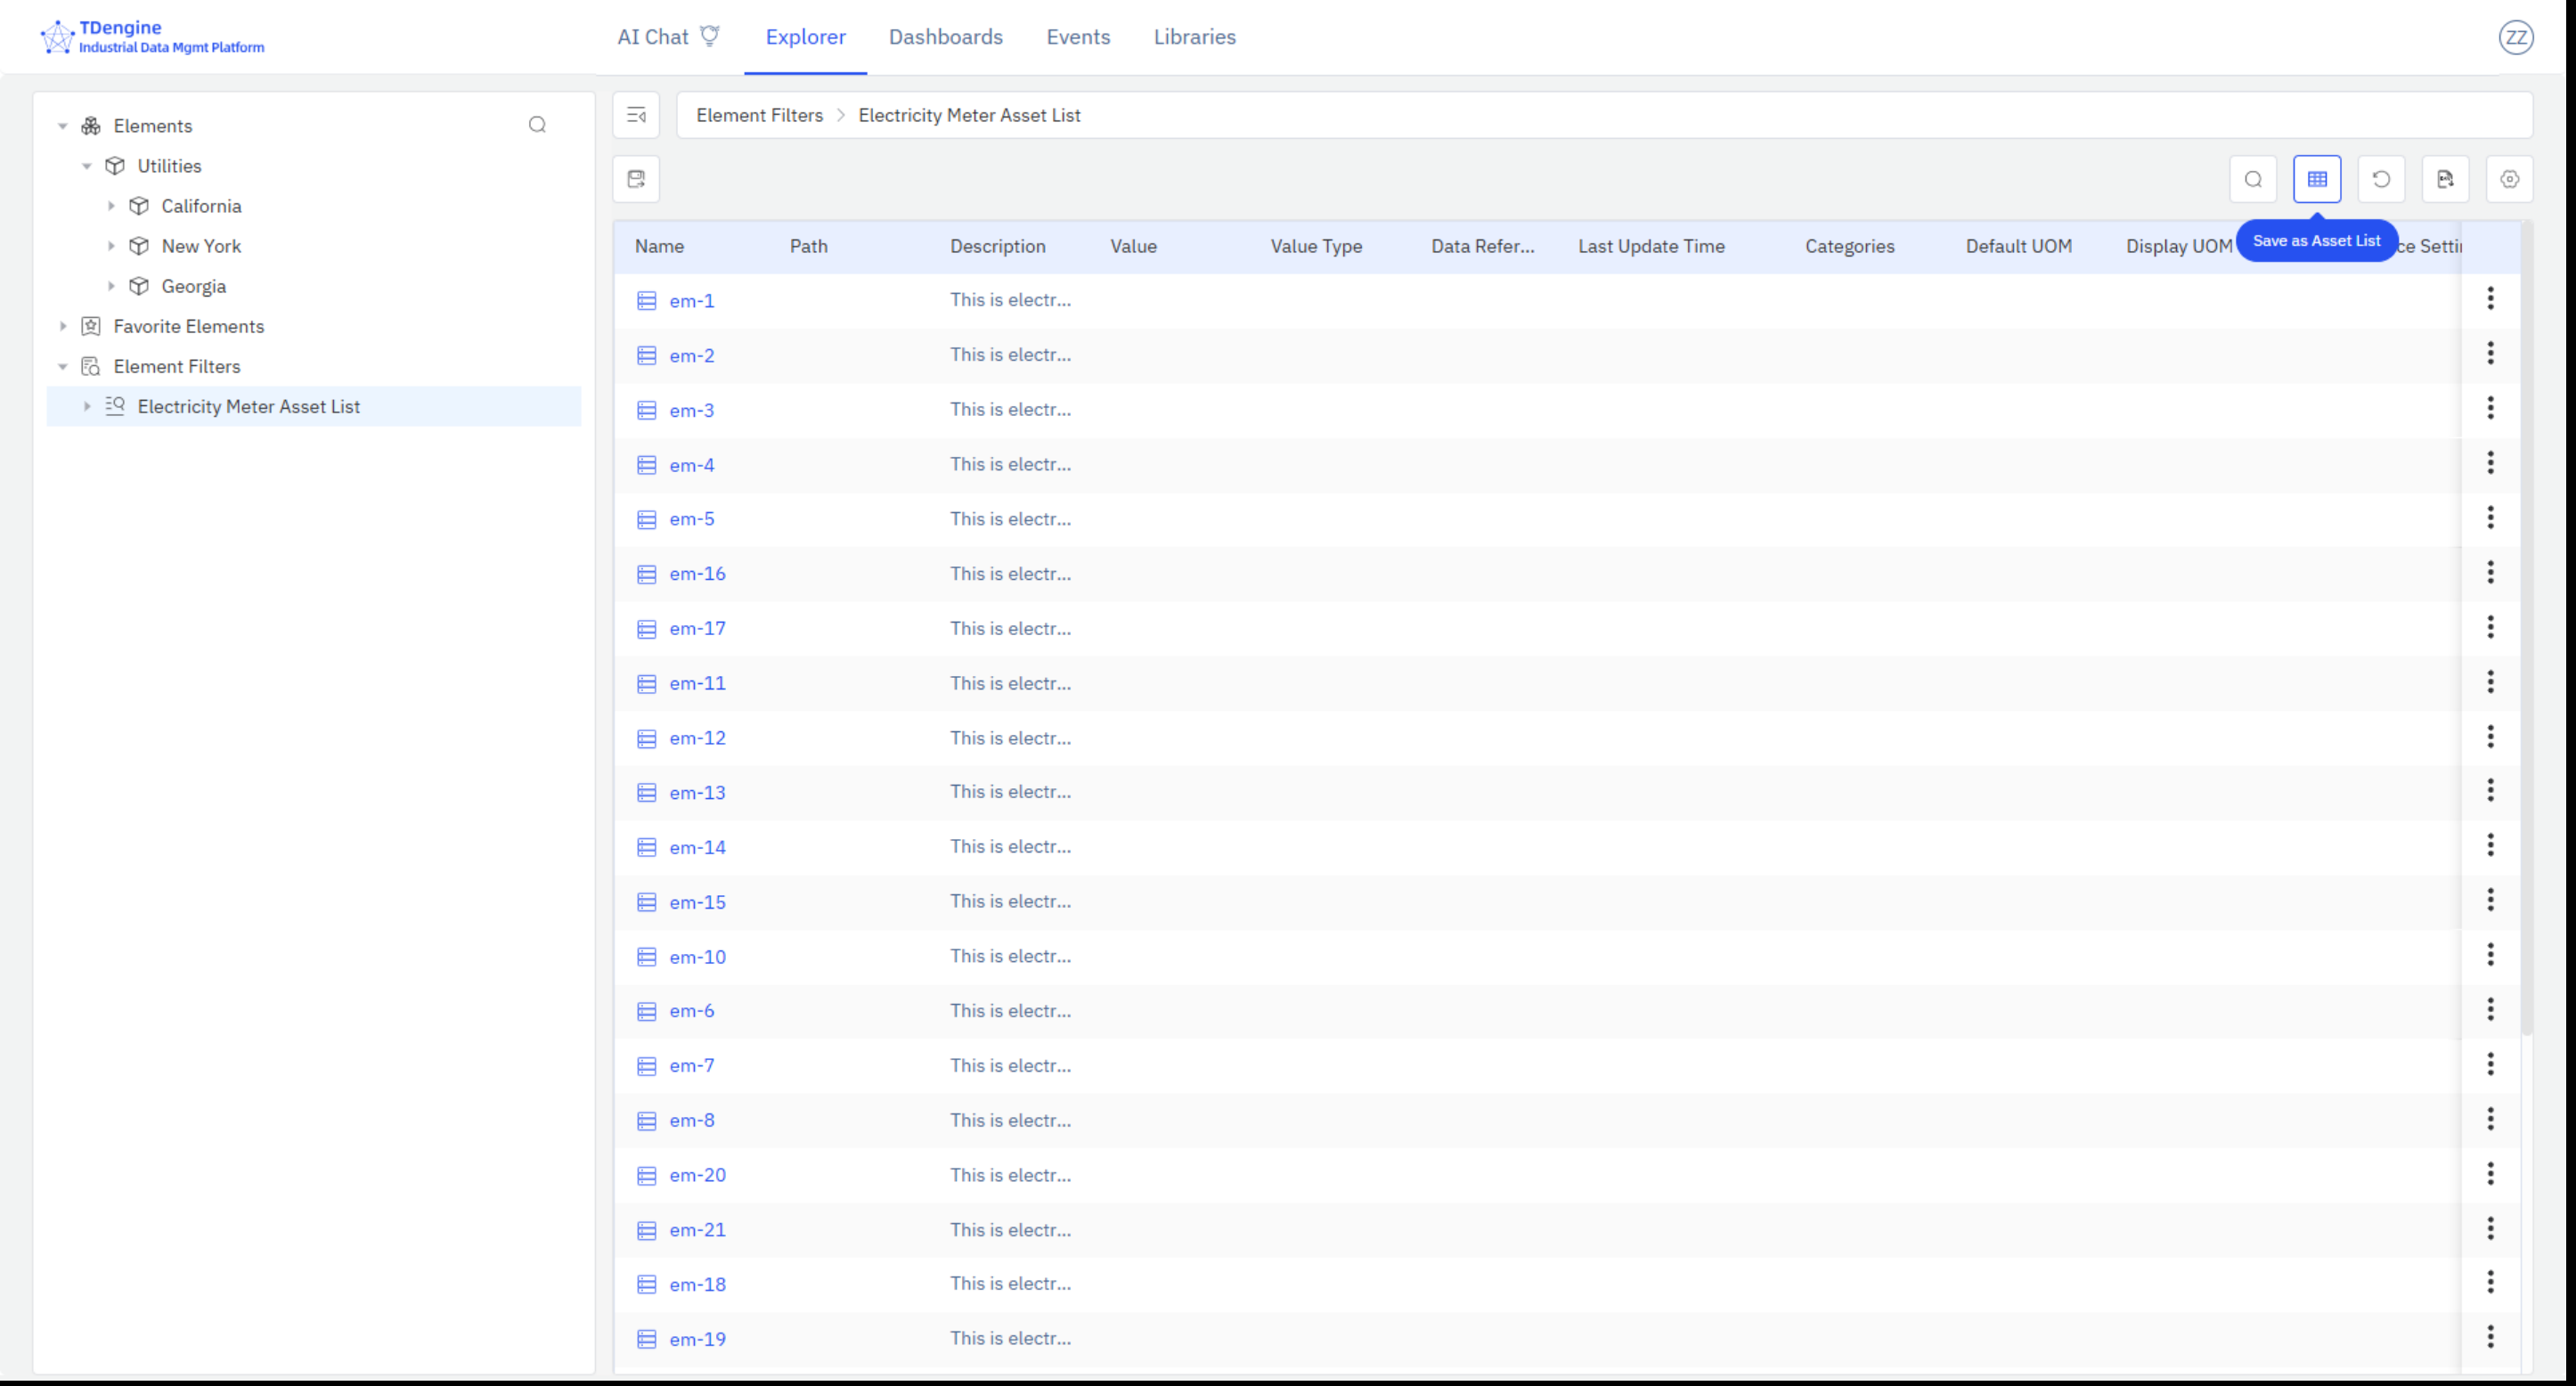Expand the New York node
Screen dimensions: 2576x1386
click(x=112, y=246)
